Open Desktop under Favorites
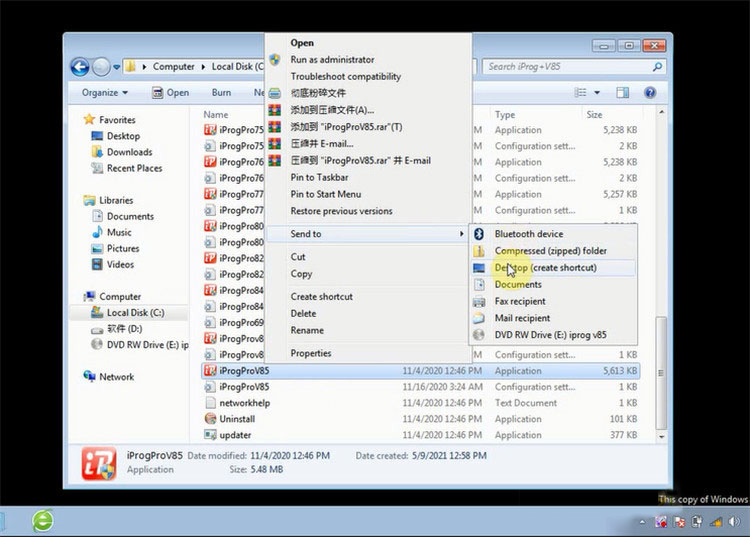This screenshot has width=750, height=537. [x=115, y=136]
